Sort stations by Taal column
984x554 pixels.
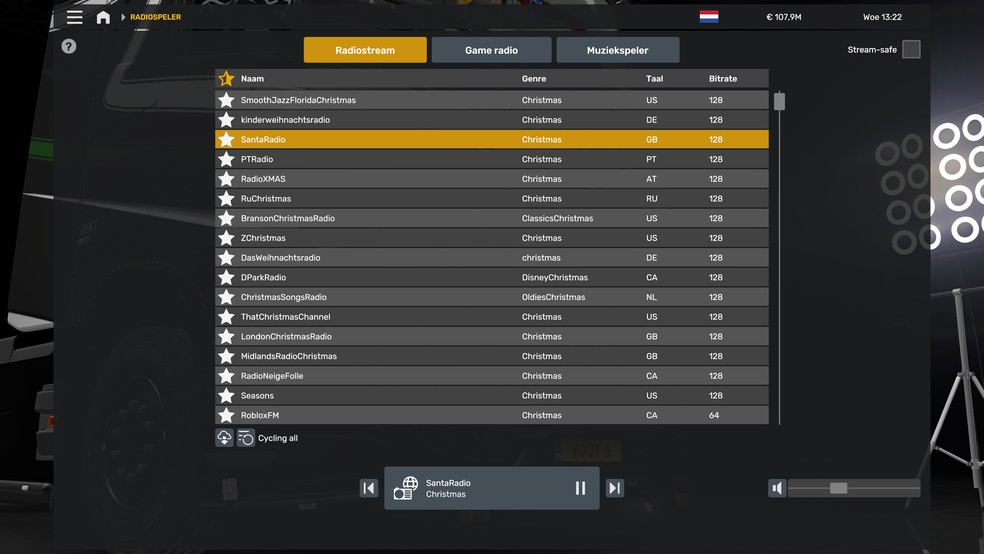click(655, 79)
